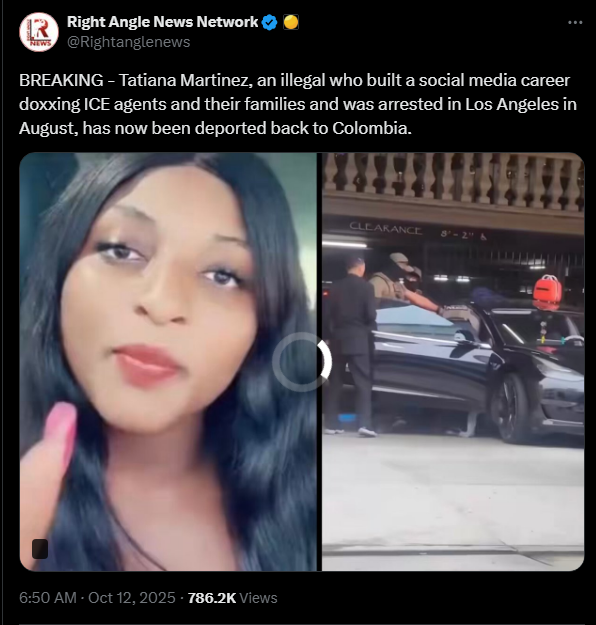596x625 pixels.
Task: Click the loading spinner in the video center
Action: (x=302, y=362)
